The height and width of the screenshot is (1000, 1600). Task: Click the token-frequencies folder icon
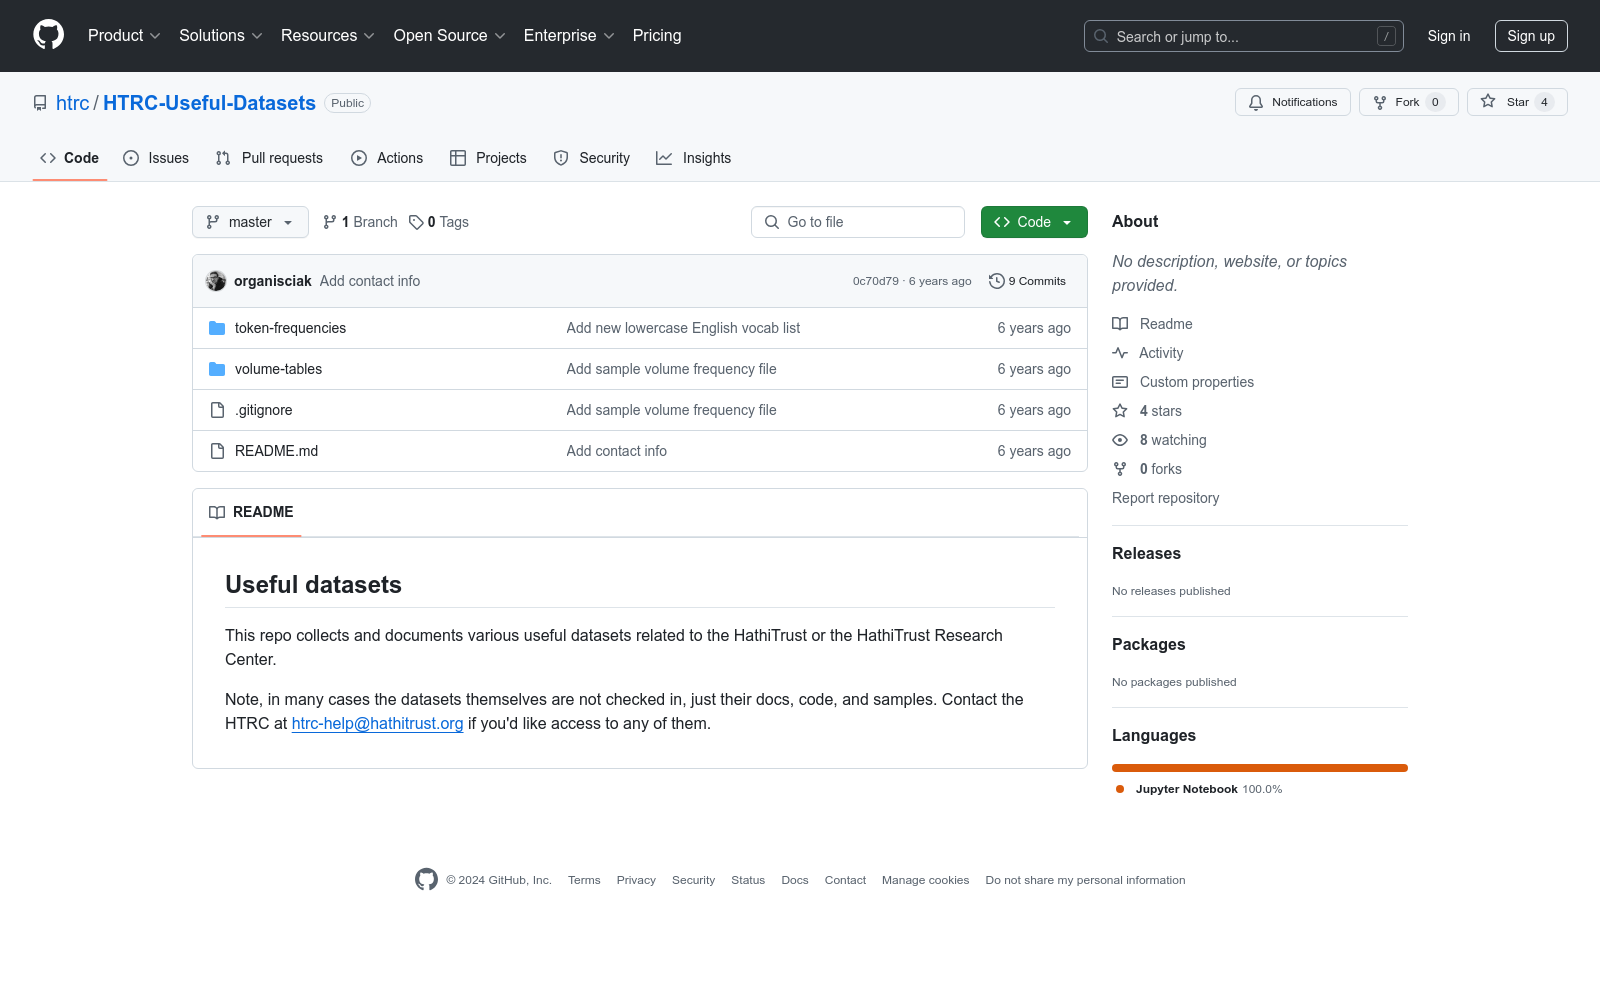217,328
